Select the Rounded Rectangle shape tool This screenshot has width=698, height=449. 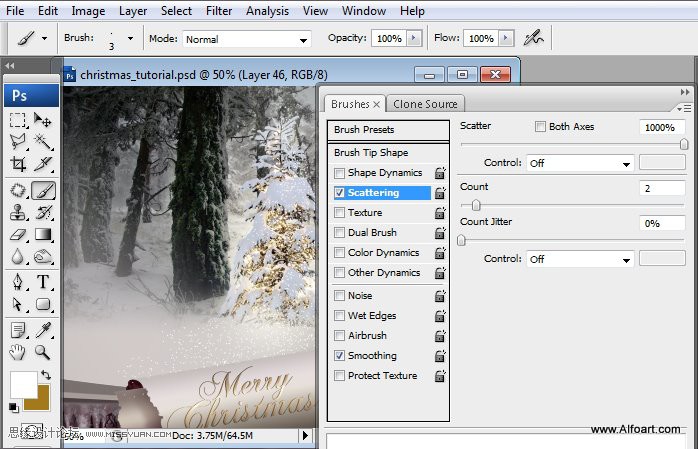click(x=43, y=304)
